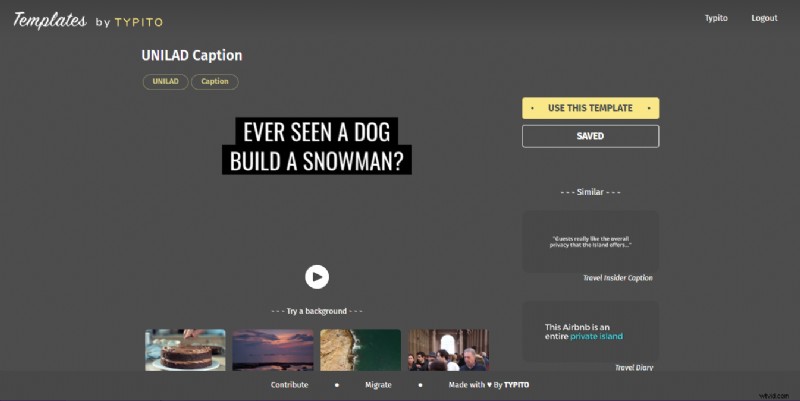Click the USE THIS TEMPLATE button
The image size is (800, 401).
pos(590,108)
